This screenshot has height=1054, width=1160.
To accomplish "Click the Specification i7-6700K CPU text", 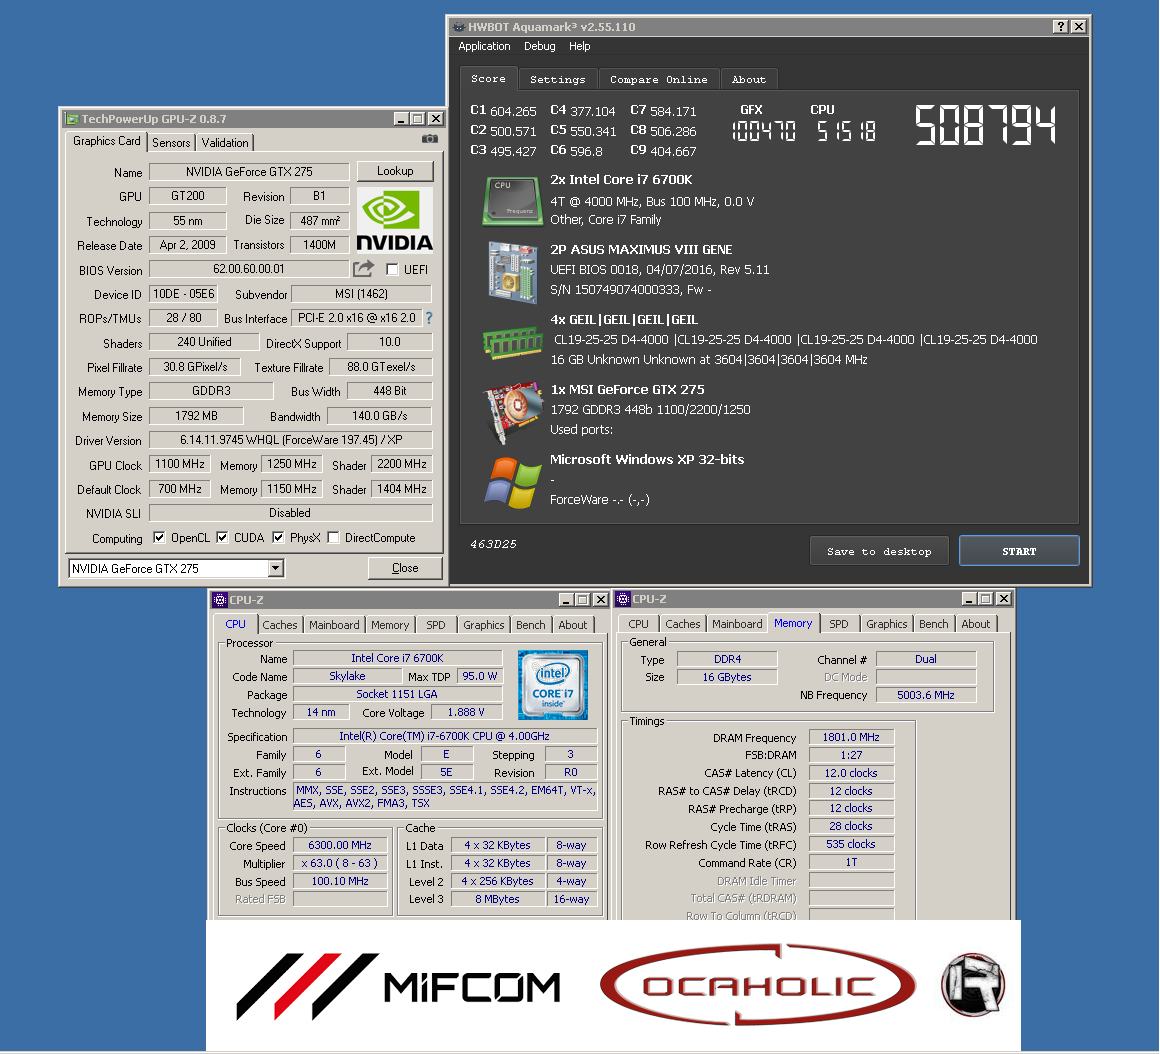I will coord(445,736).
